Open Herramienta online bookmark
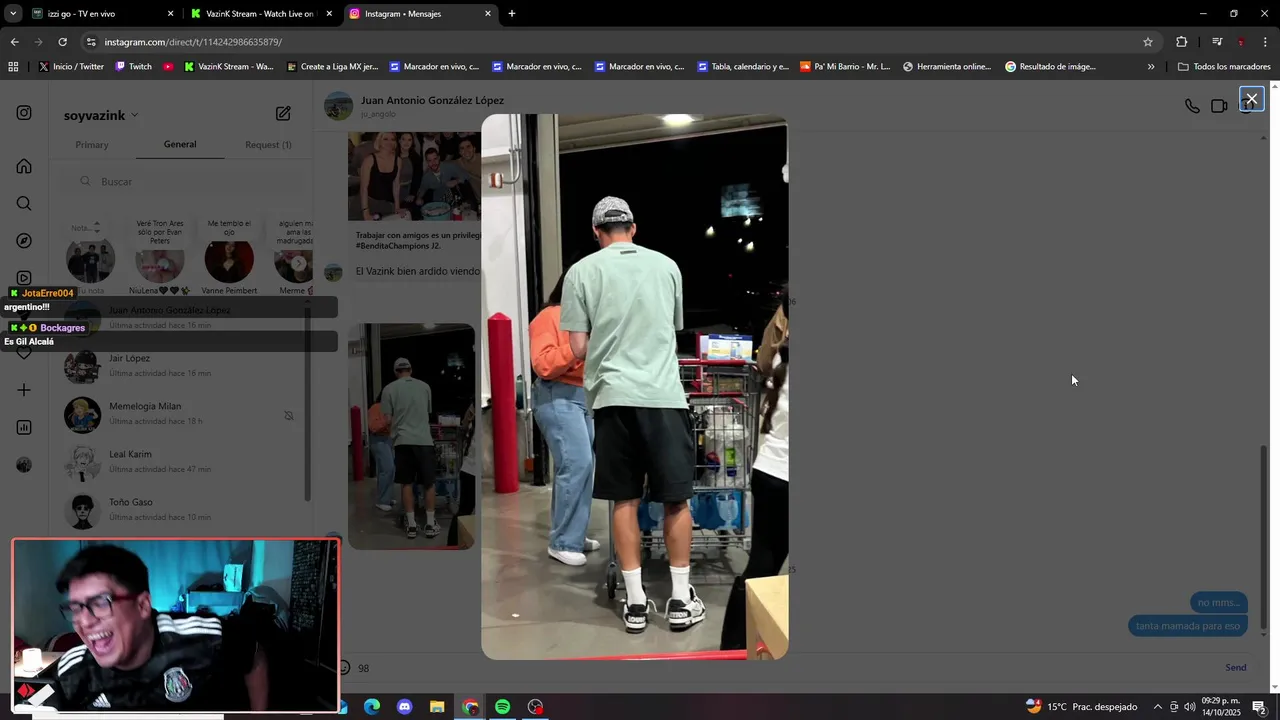Screen dimensions: 1280x720 coord(947,67)
